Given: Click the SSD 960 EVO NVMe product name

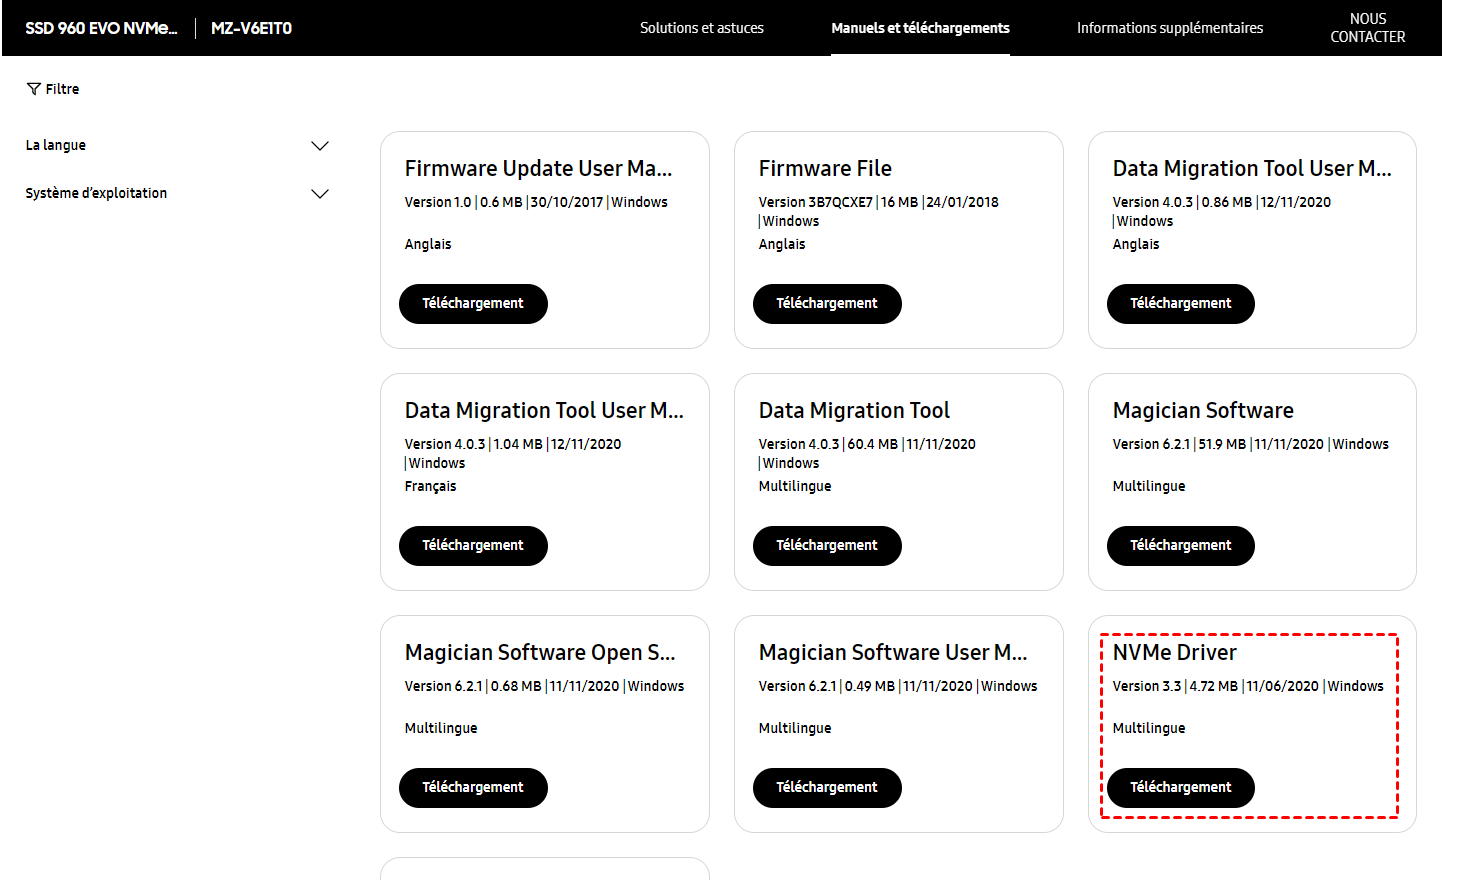Looking at the screenshot, I should click(101, 28).
